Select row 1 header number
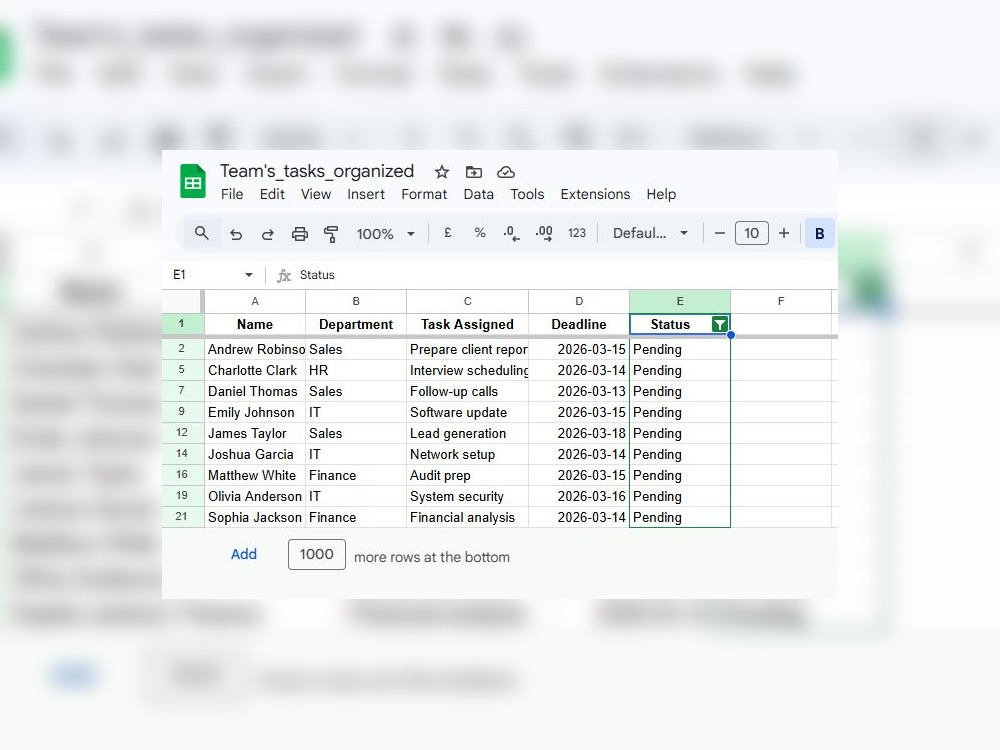The width and height of the screenshot is (1000, 750). [x=182, y=323]
